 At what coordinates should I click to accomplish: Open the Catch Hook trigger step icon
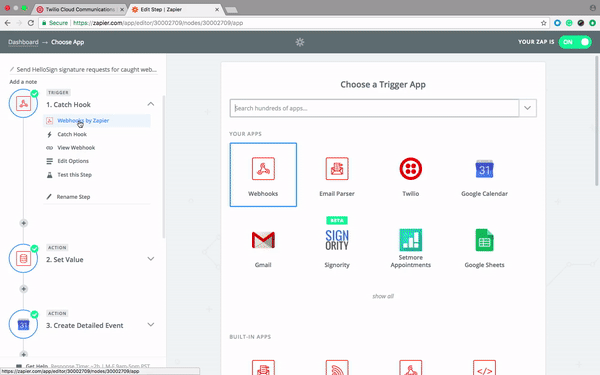click(x=23, y=103)
